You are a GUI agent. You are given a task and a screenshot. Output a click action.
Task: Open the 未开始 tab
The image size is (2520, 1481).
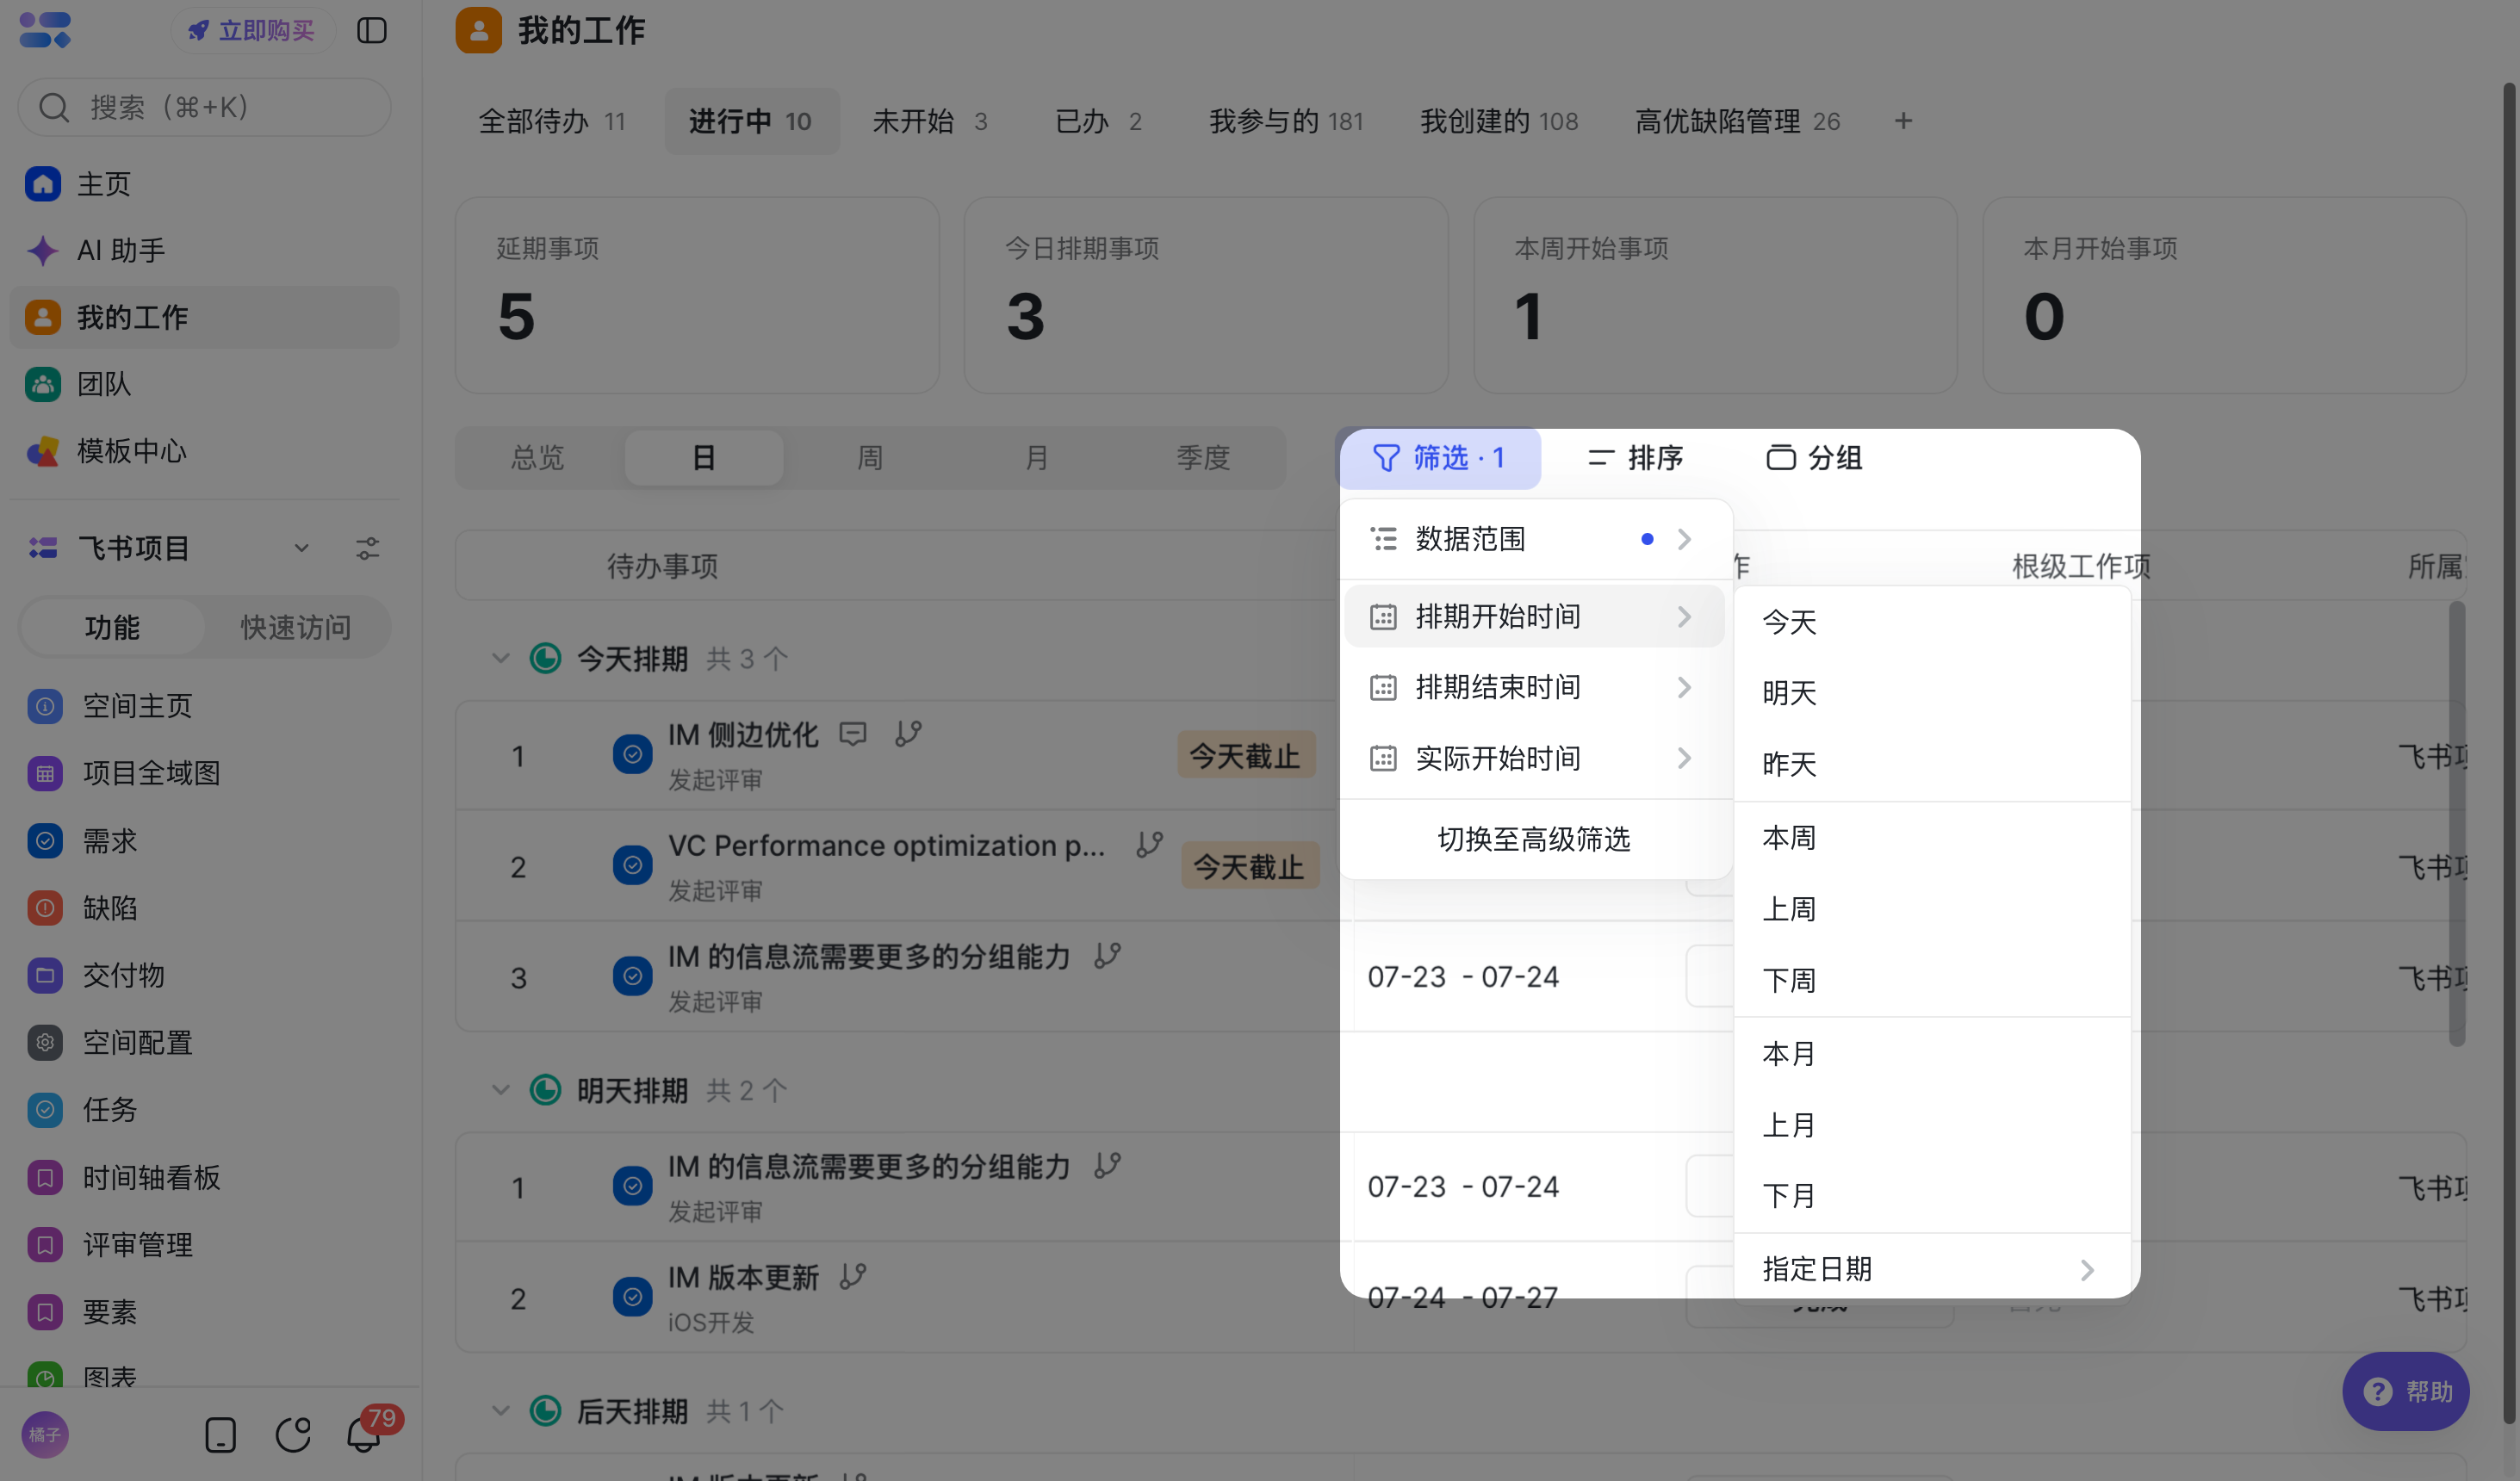tap(929, 121)
